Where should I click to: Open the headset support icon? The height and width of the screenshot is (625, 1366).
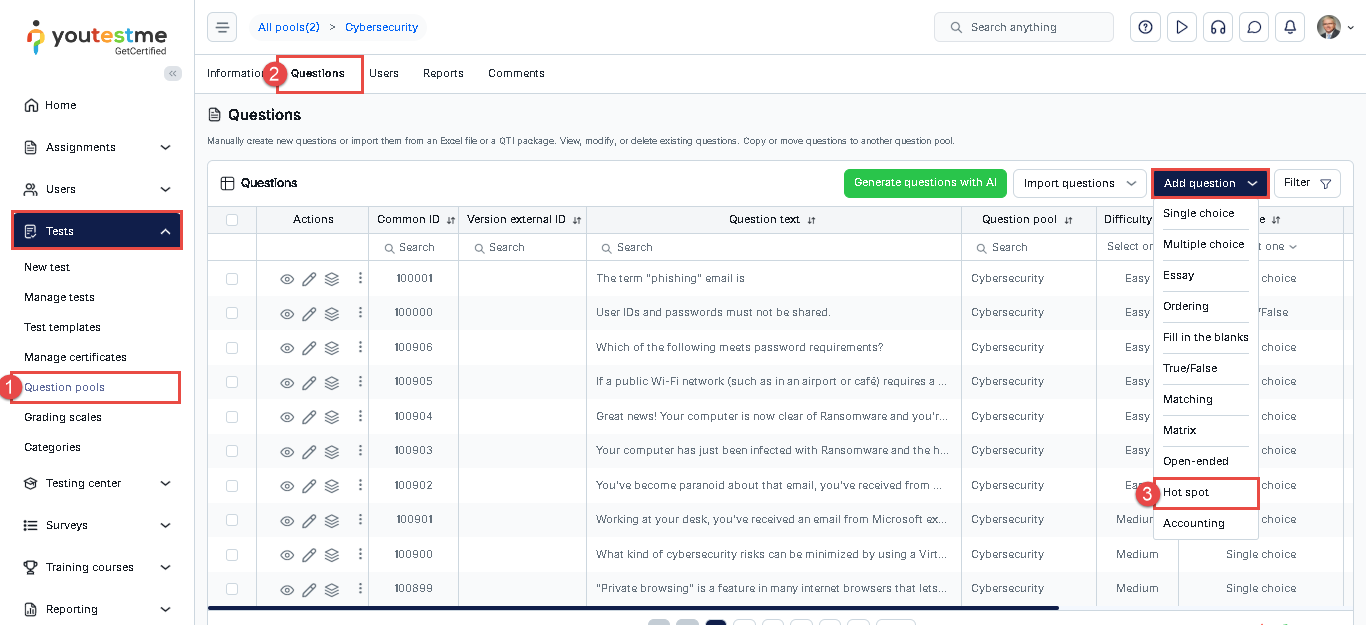(1217, 27)
